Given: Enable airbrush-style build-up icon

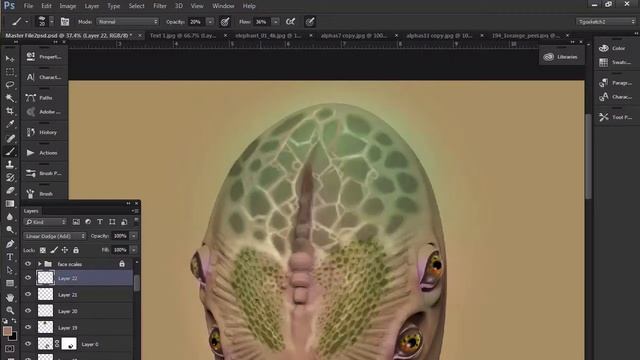Looking at the screenshot, I should coord(290,22).
